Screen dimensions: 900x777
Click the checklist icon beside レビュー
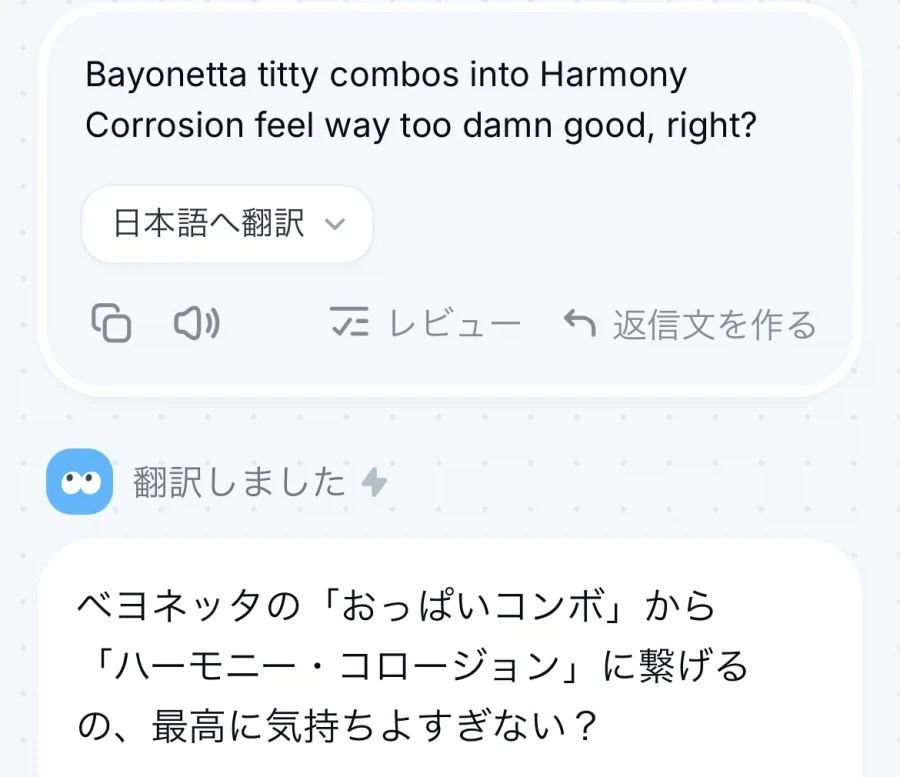point(349,323)
